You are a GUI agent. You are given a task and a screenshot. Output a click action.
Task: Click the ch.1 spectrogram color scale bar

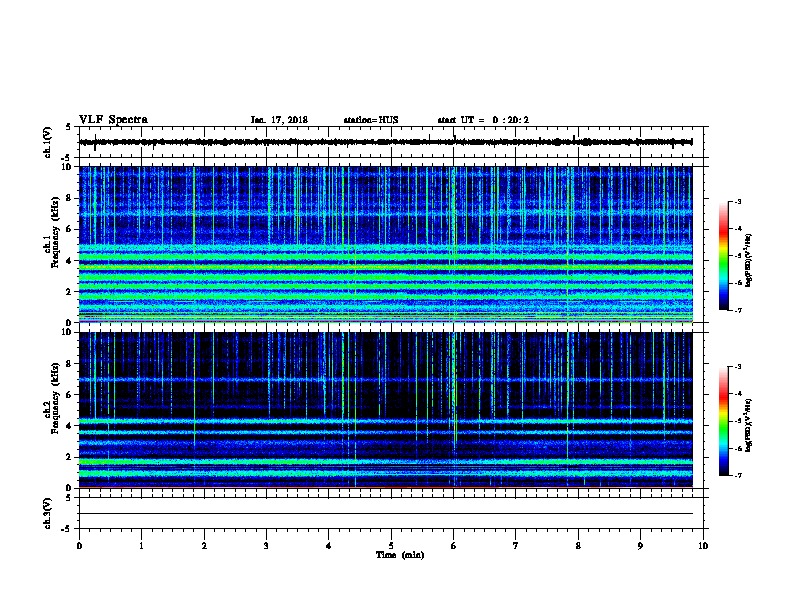[x=723, y=256]
